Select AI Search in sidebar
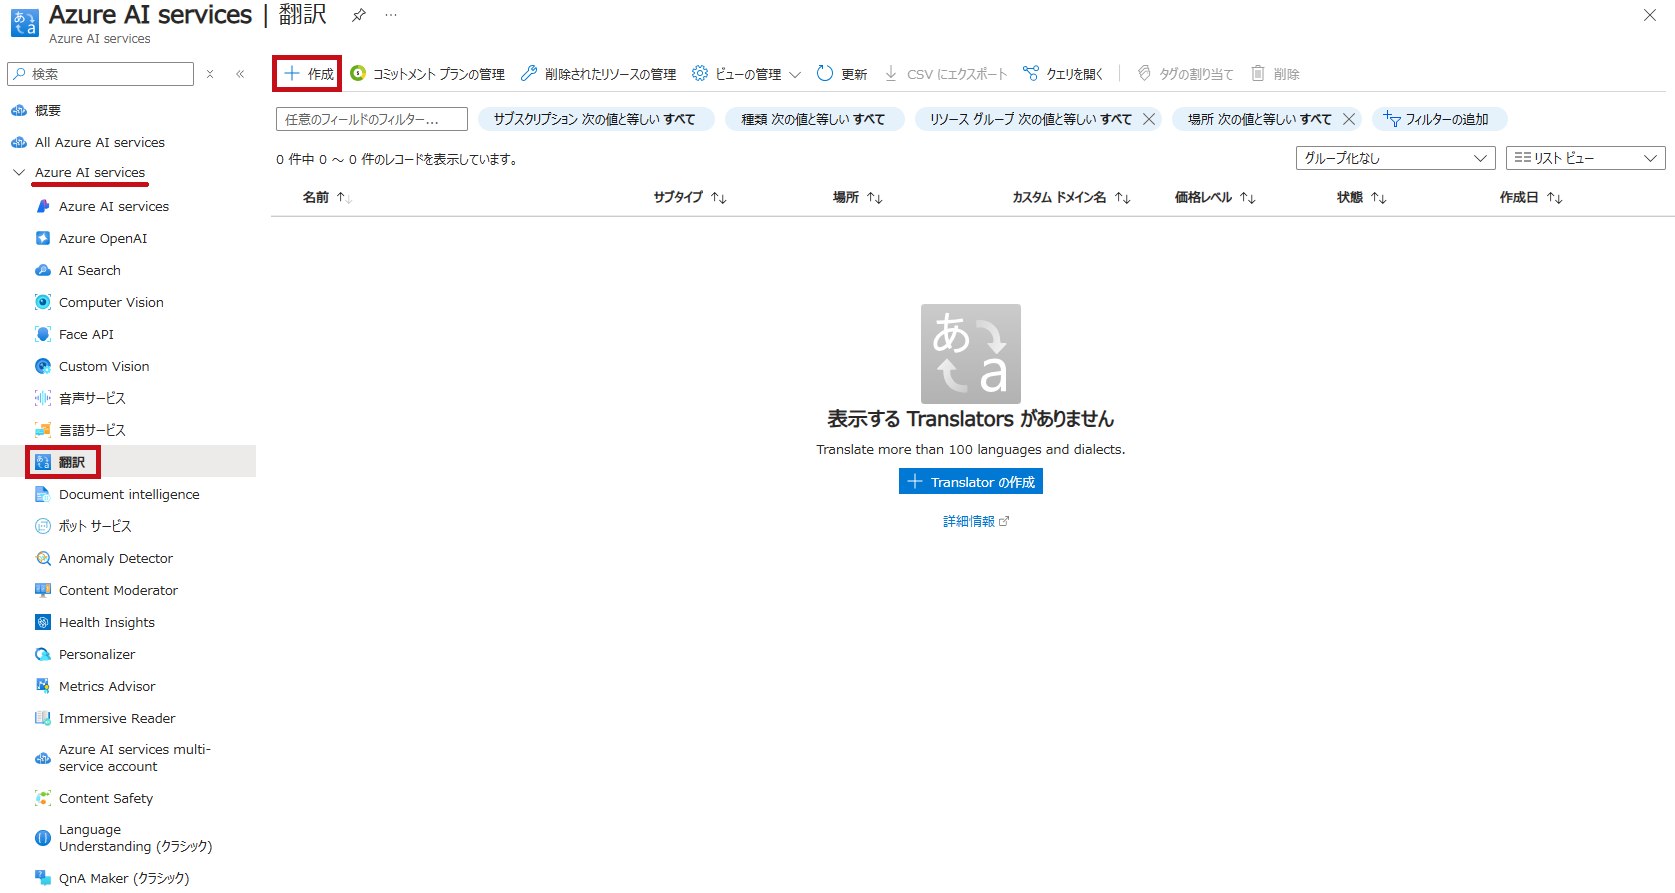The height and width of the screenshot is (893, 1675). pyautogui.click(x=89, y=270)
